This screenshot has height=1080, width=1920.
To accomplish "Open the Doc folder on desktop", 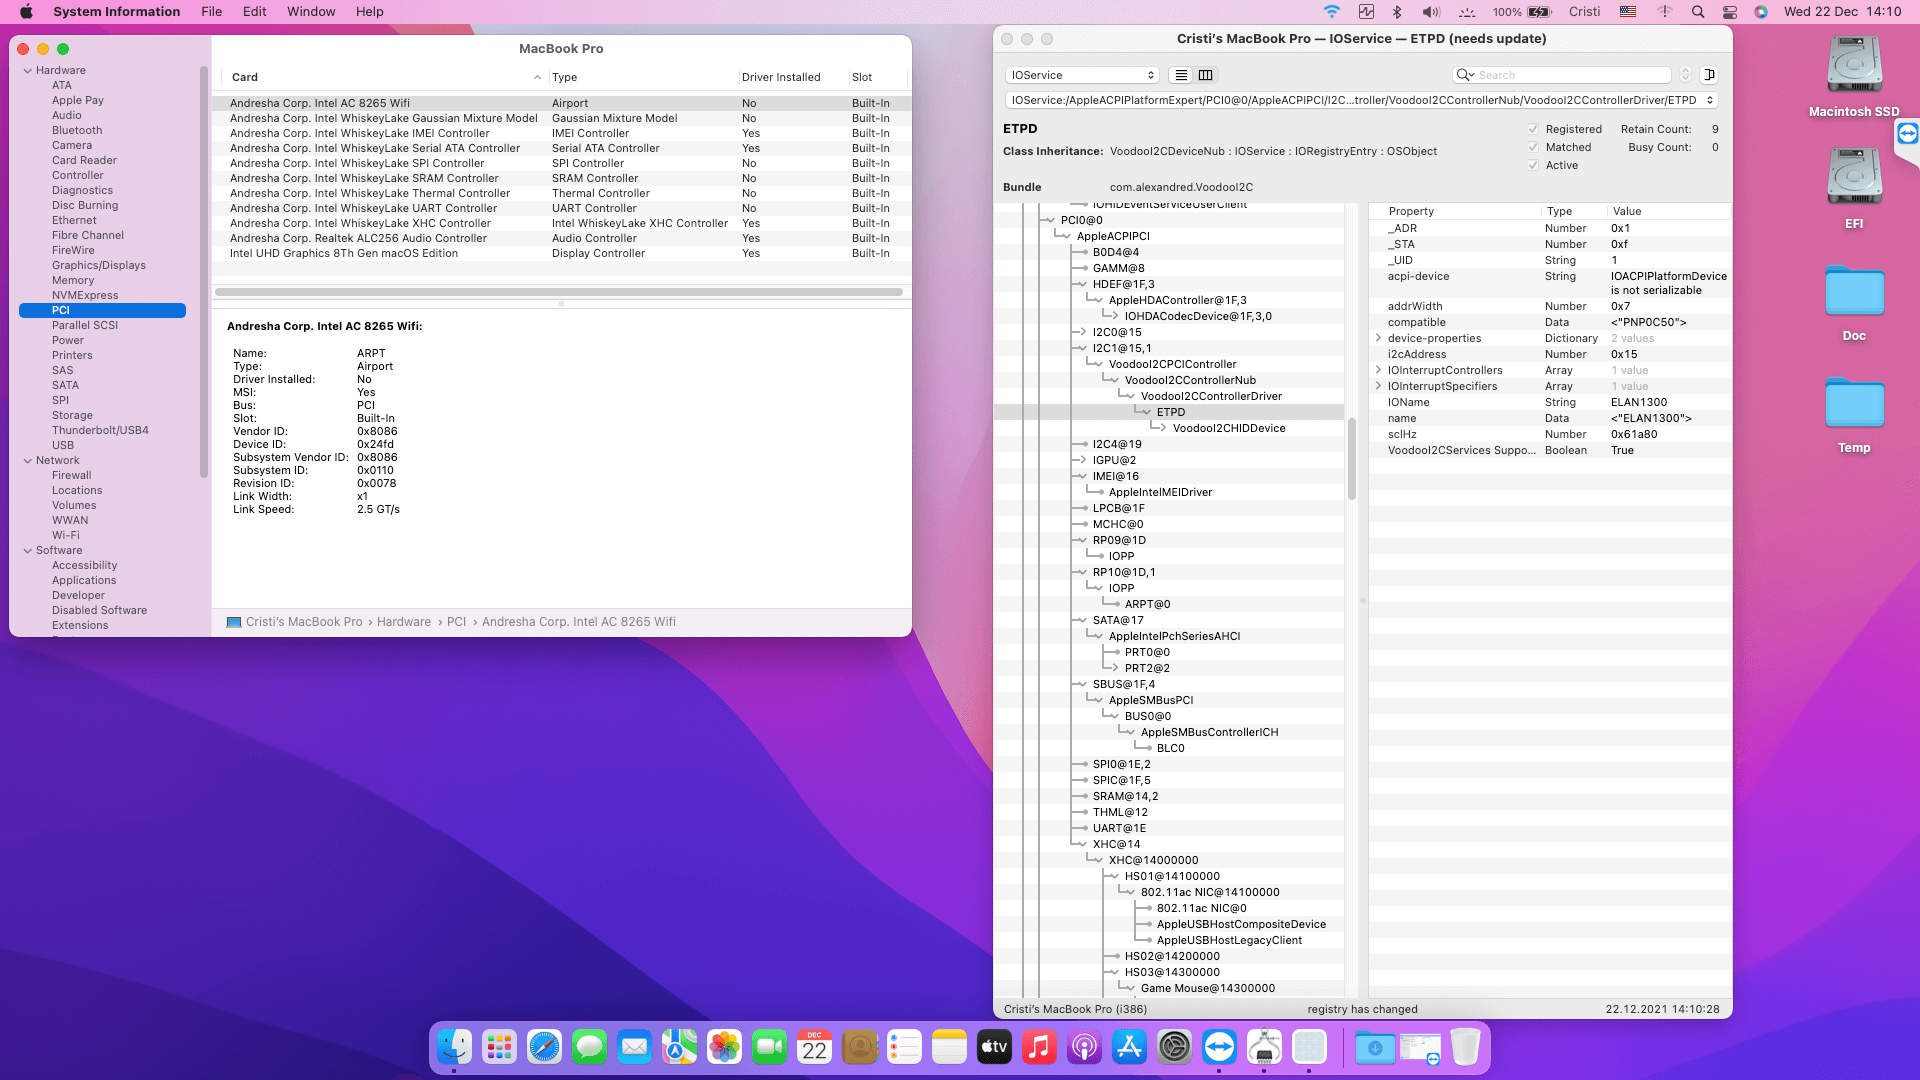I will pyautogui.click(x=1854, y=291).
